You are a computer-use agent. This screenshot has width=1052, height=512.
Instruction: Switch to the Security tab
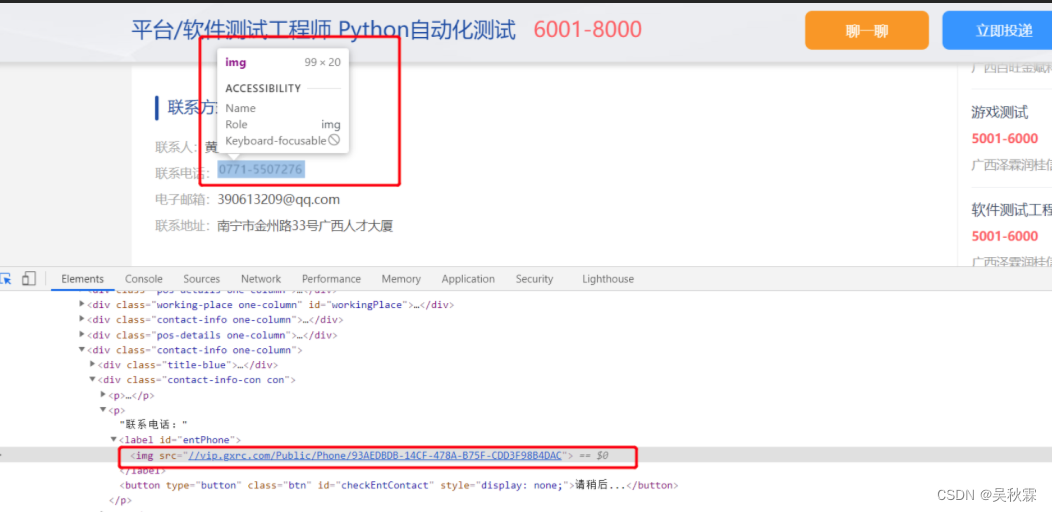click(x=534, y=279)
